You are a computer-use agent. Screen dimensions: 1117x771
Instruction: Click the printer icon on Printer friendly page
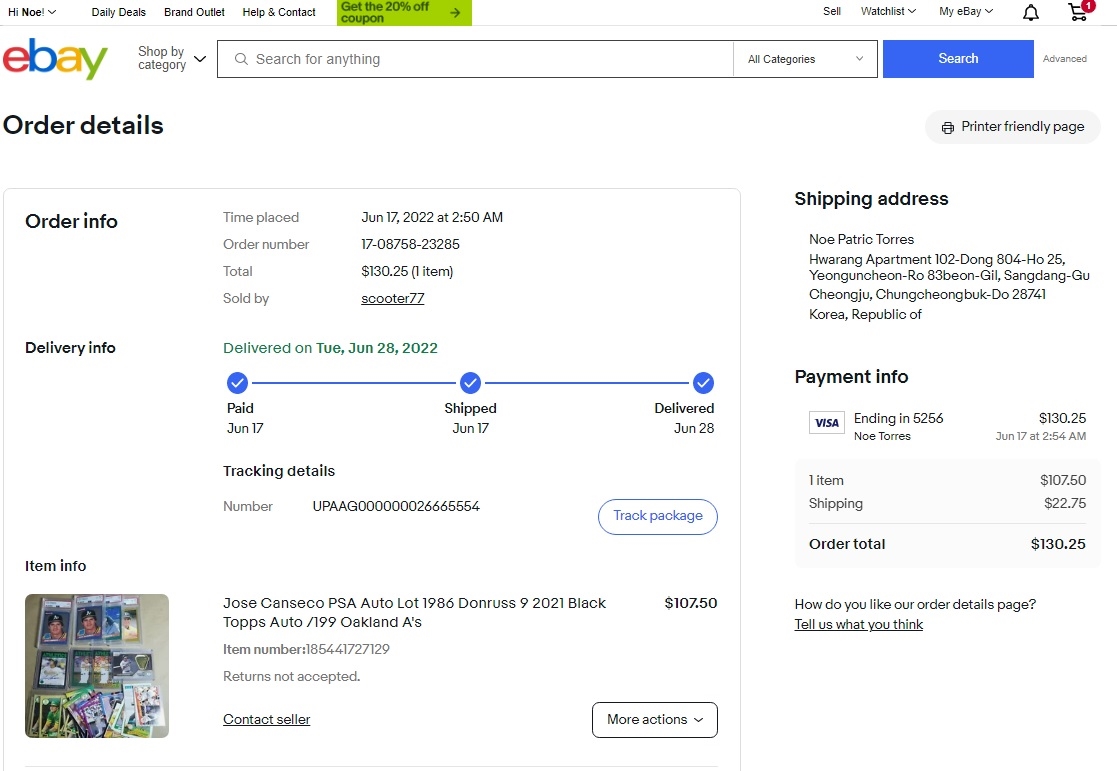tap(947, 128)
